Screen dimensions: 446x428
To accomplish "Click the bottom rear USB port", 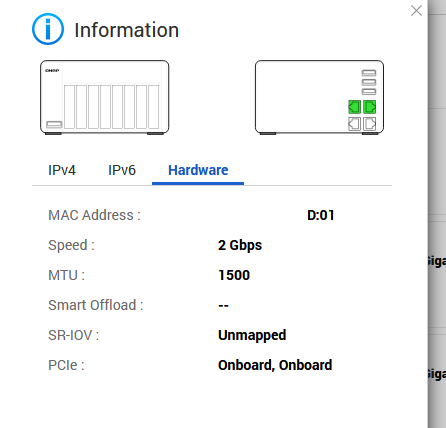I will (369, 91).
